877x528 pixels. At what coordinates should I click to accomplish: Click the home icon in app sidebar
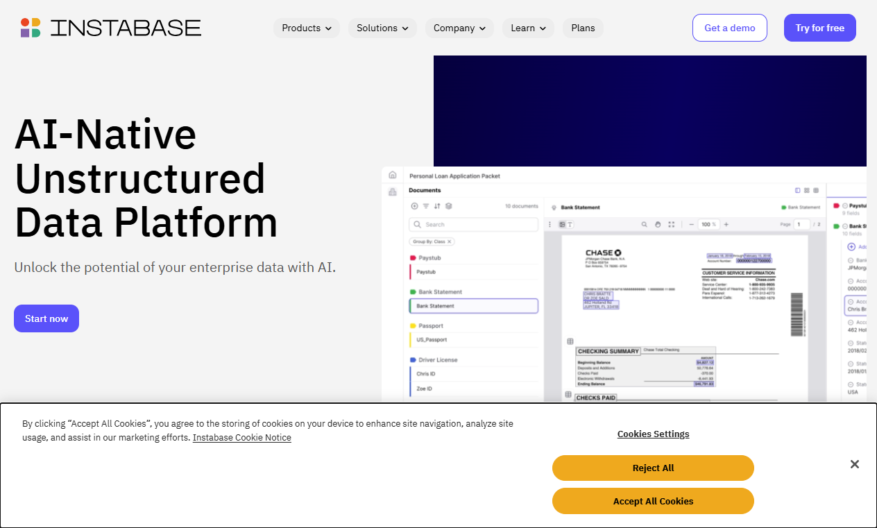tap(393, 175)
